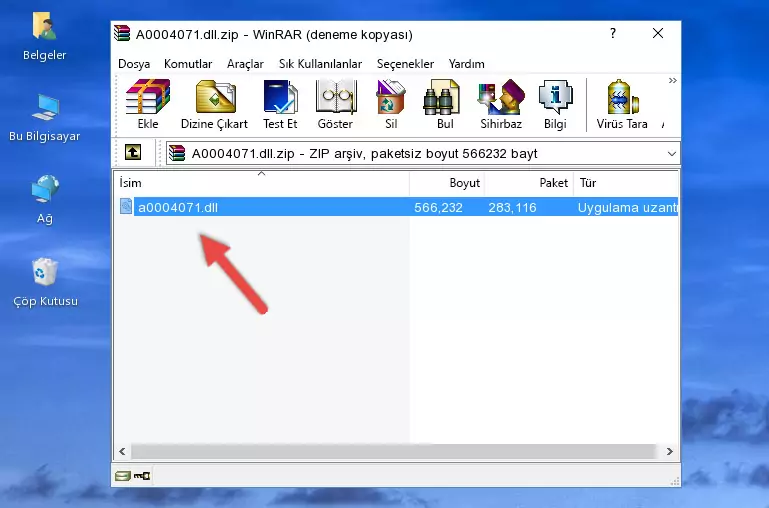Select the Bu Bilgisayar desktop icon
This screenshot has width=769, height=508.
44,118
